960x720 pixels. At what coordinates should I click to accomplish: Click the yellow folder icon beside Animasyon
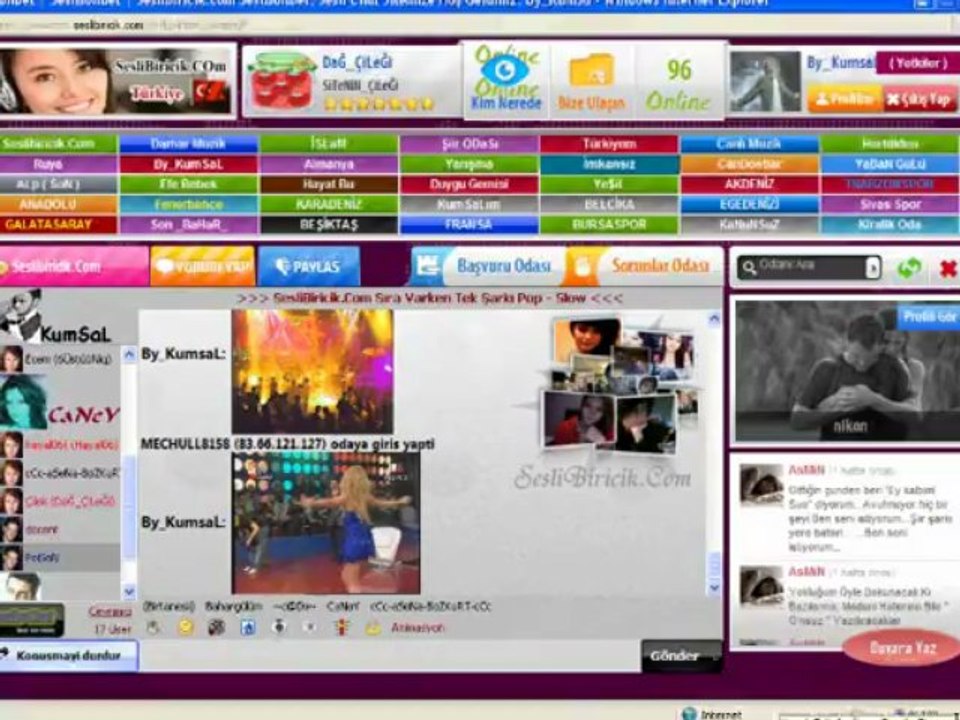pos(373,628)
